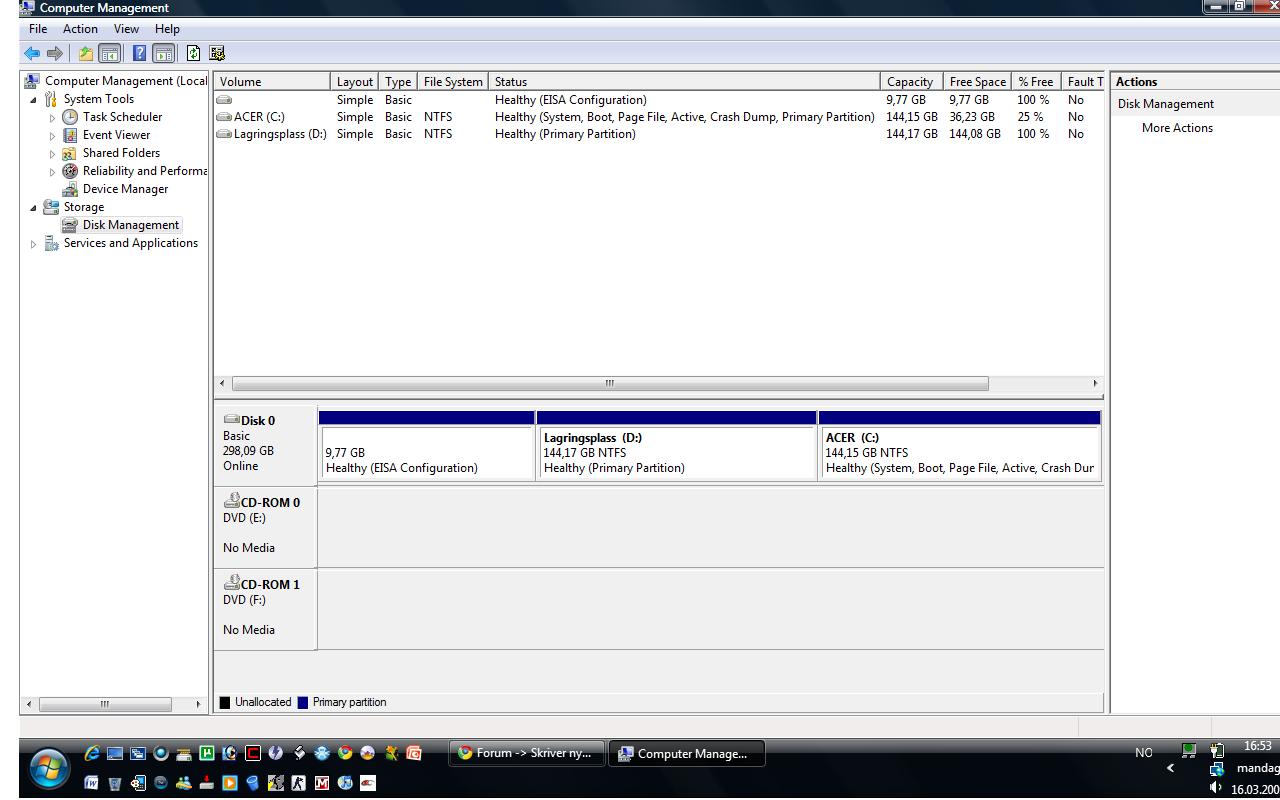Select Disk Management in the tree
The height and width of the screenshot is (800, 1280).
[x=131, y=225]
